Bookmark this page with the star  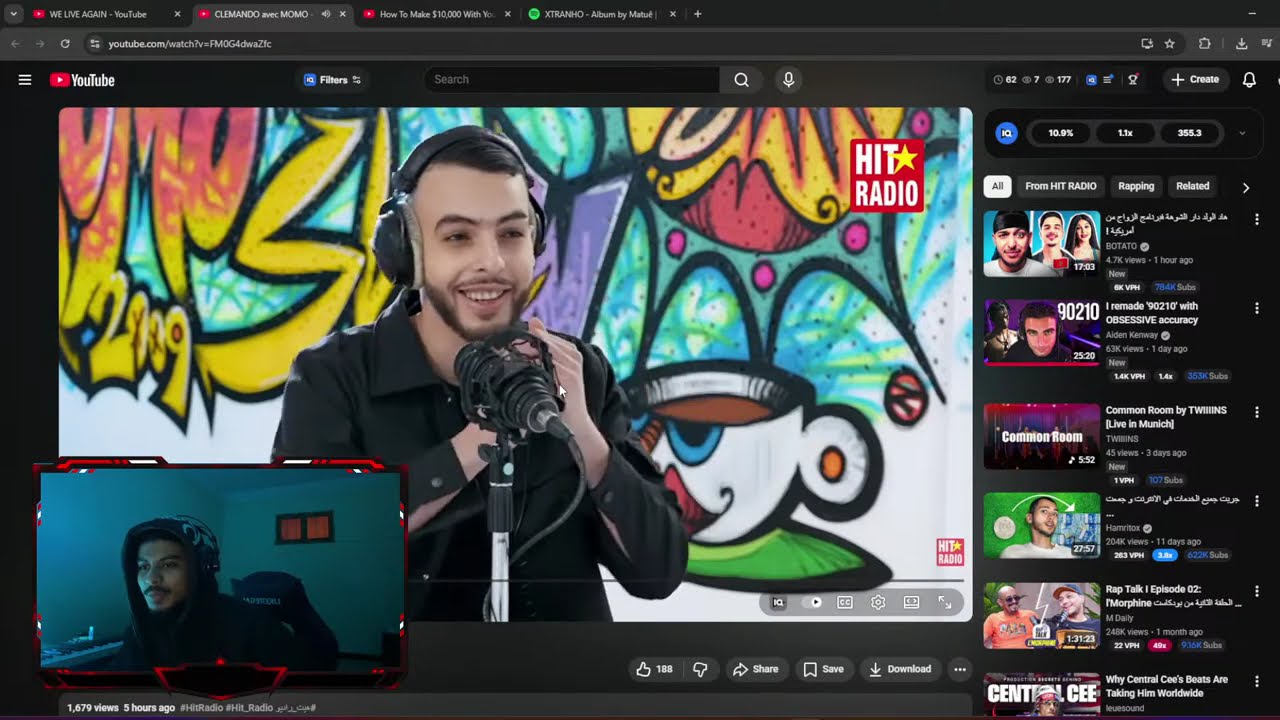click(x=1169, y=44)
